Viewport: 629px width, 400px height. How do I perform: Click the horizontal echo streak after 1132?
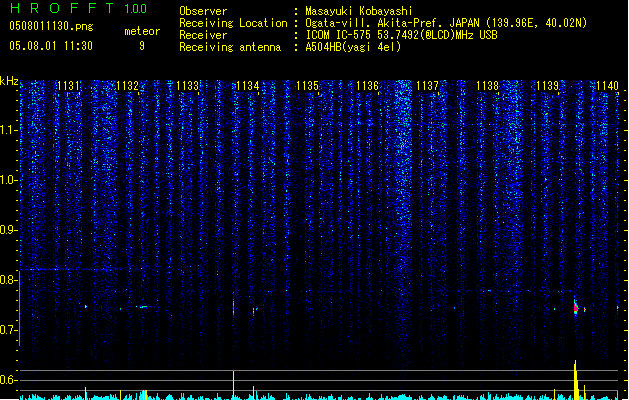[143, 307]
